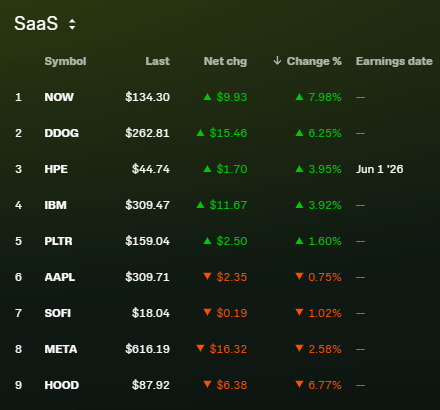Toggle Change % column sort order
Viewport: 440px width, 410px height.
point(314,61)
